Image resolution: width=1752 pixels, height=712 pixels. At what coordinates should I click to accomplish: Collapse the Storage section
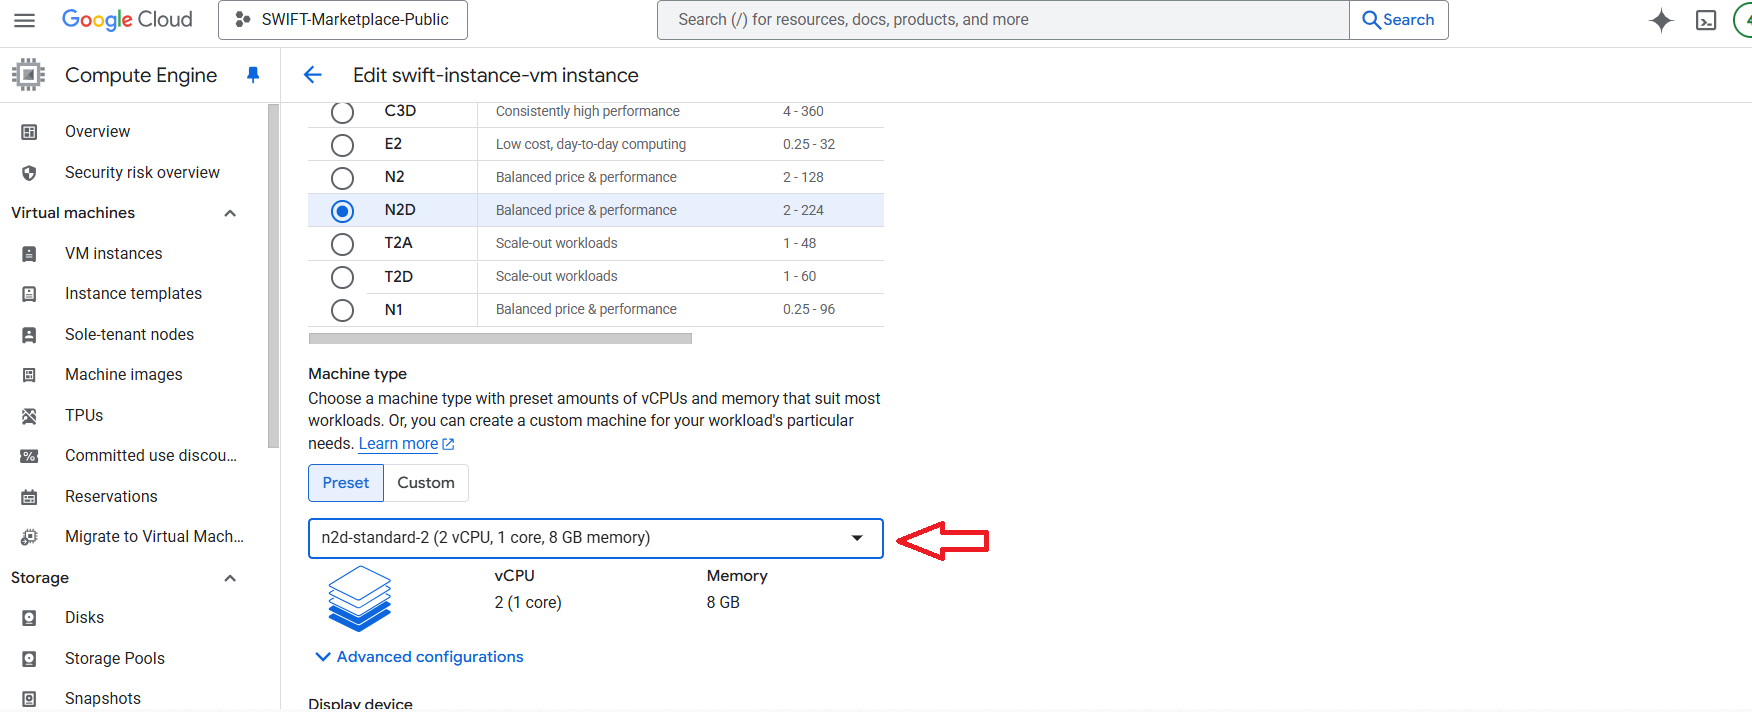point(230,578)
